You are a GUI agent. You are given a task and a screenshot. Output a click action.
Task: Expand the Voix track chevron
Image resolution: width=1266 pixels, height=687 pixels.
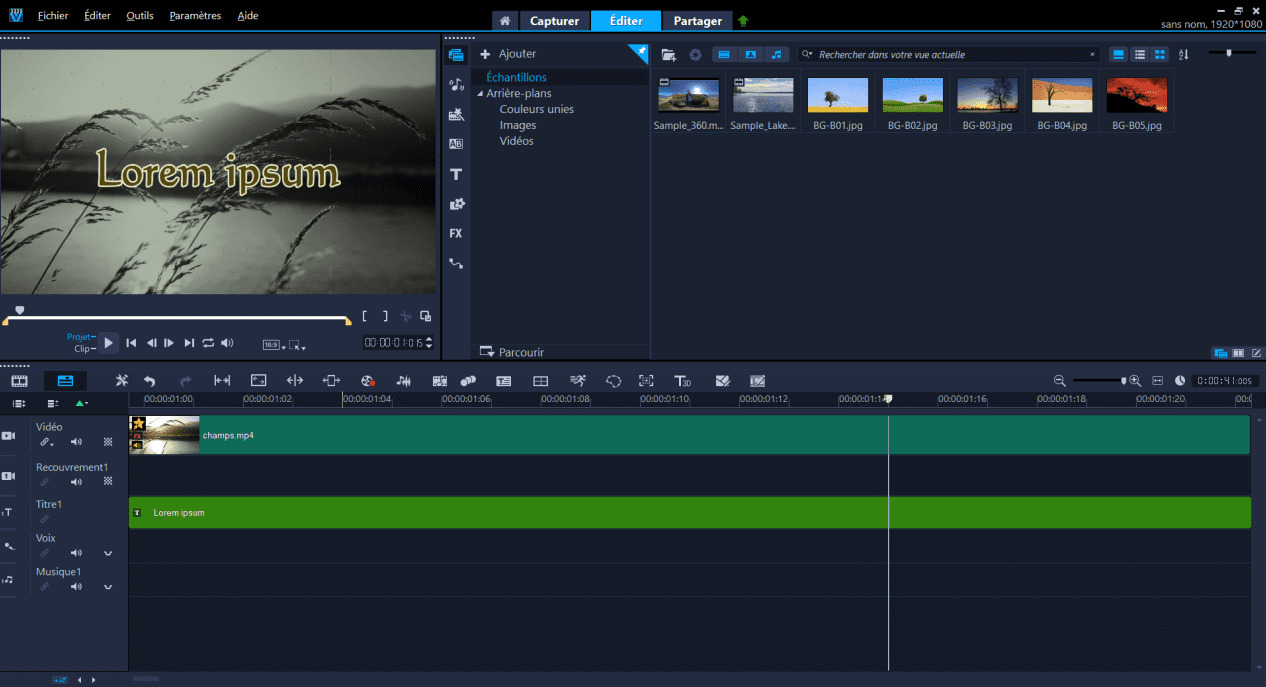pos(108,553)
